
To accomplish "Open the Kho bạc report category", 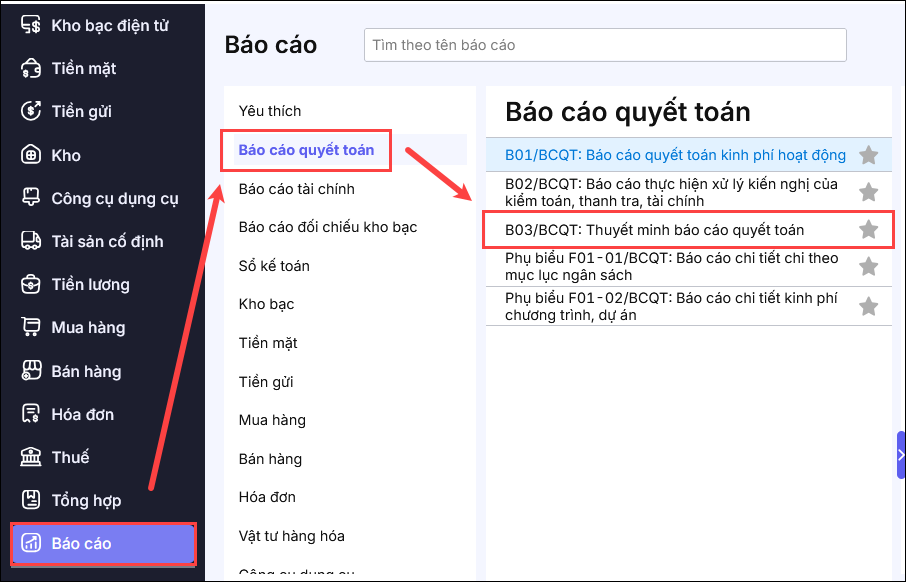I will (x=266, y=304).
